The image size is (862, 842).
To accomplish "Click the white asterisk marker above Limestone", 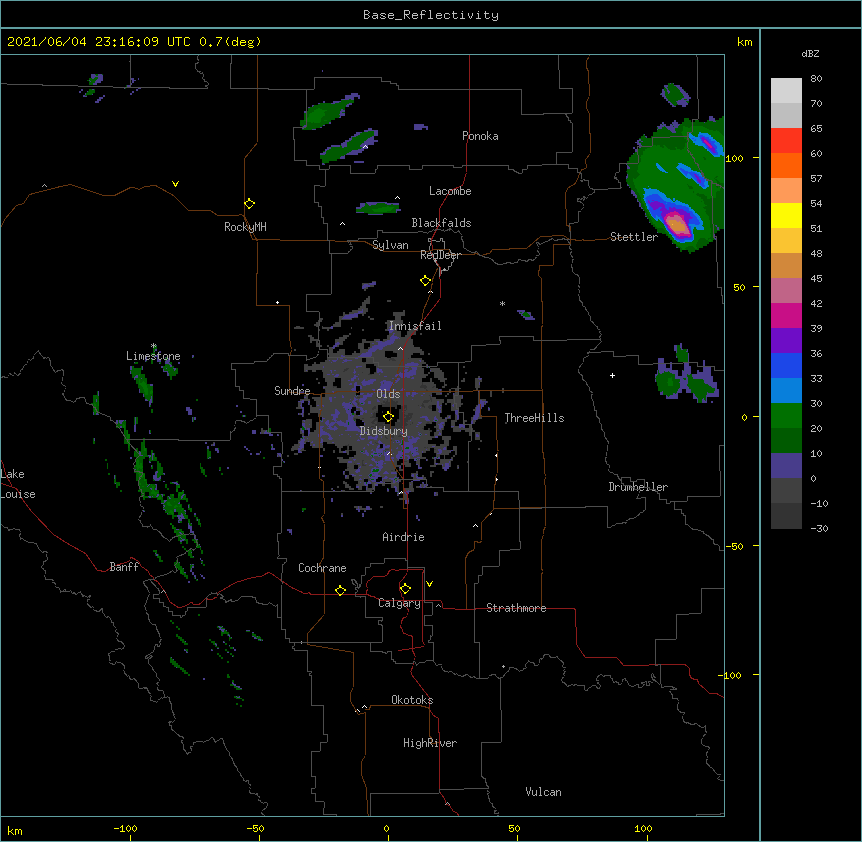I will click(154, 346).
